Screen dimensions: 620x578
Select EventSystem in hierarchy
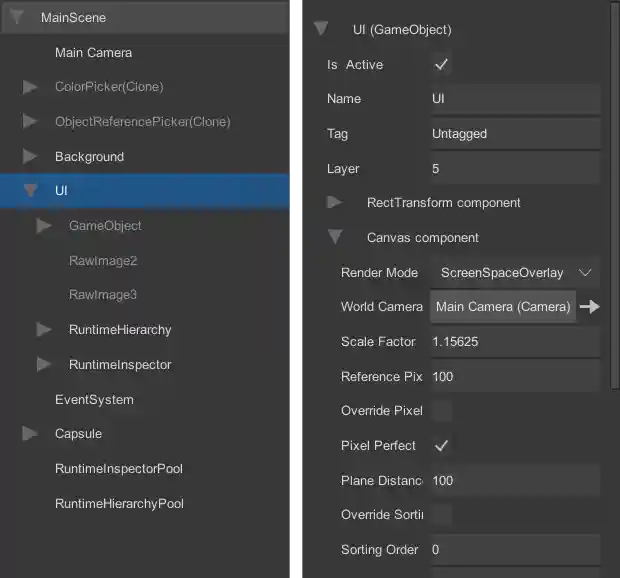tap(94, 399)
